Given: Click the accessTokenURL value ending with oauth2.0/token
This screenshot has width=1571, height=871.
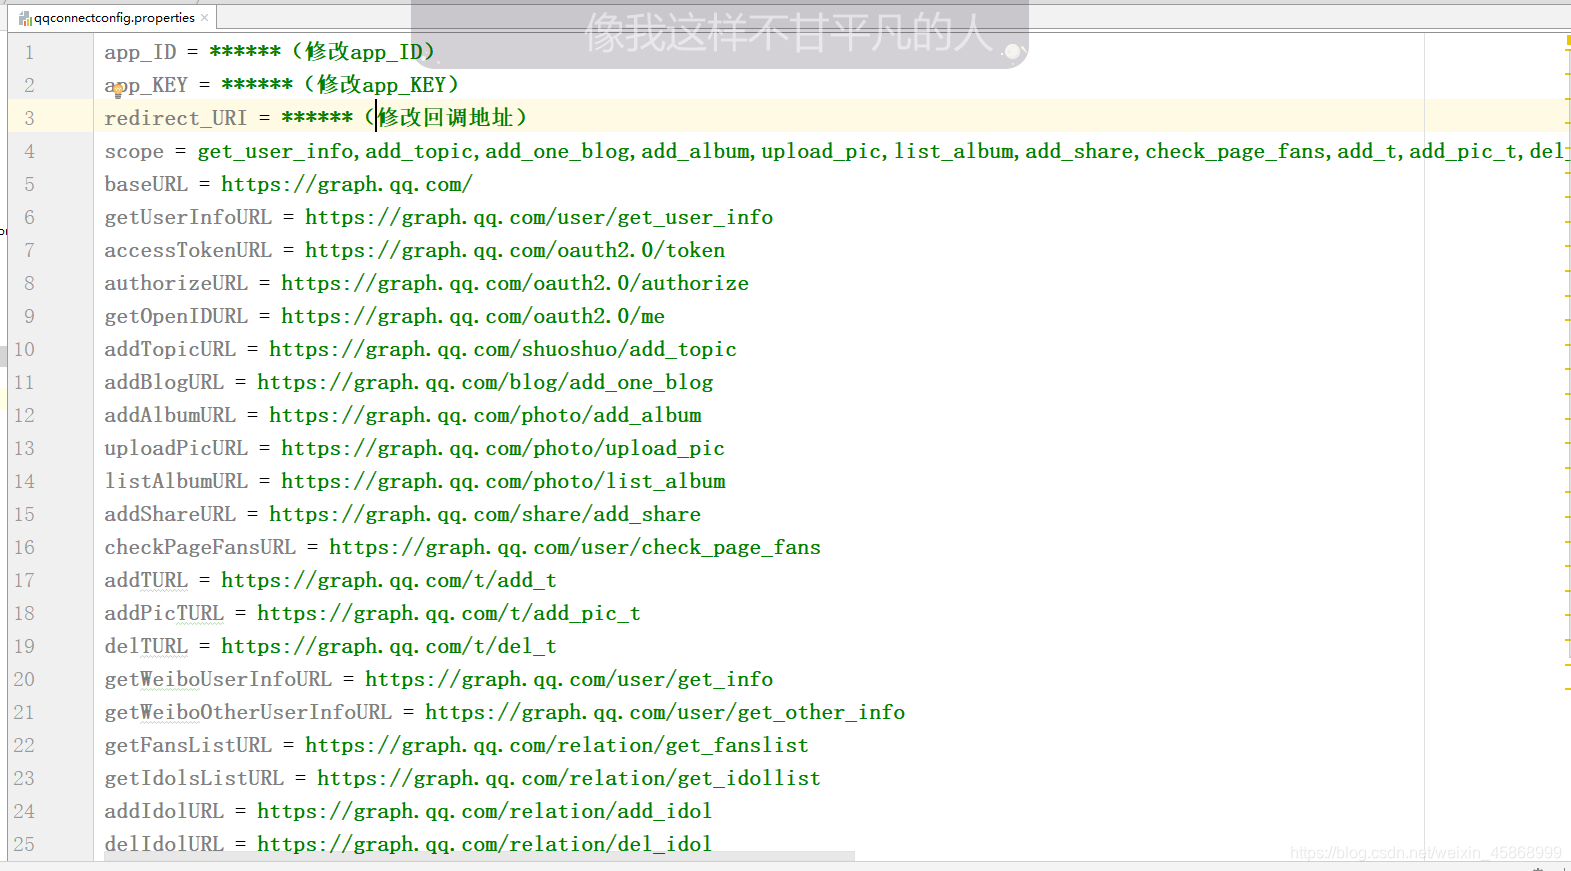Looking at the screenshot, I should pos(515,250).
